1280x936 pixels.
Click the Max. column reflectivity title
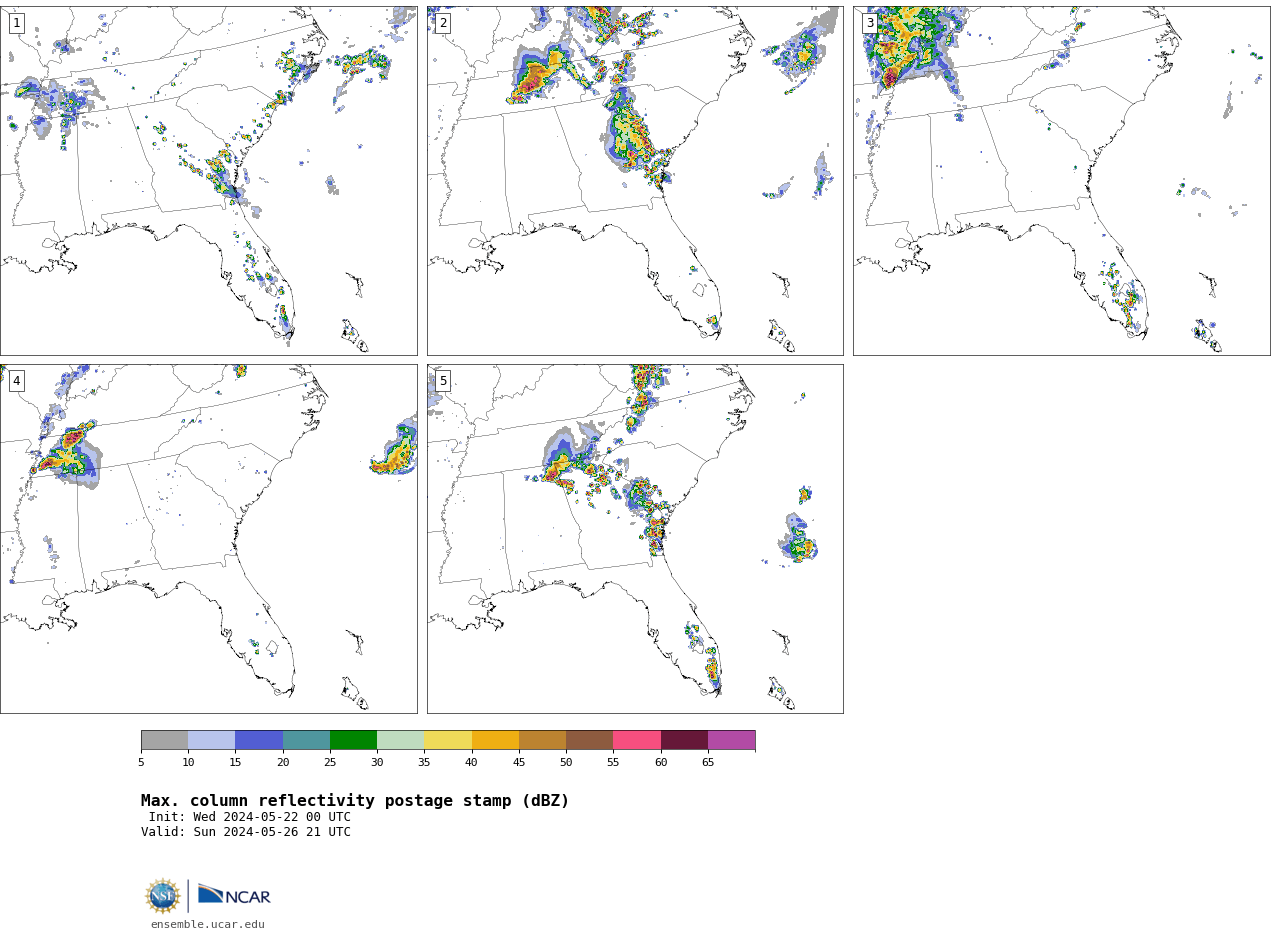(x=355, y=801)
